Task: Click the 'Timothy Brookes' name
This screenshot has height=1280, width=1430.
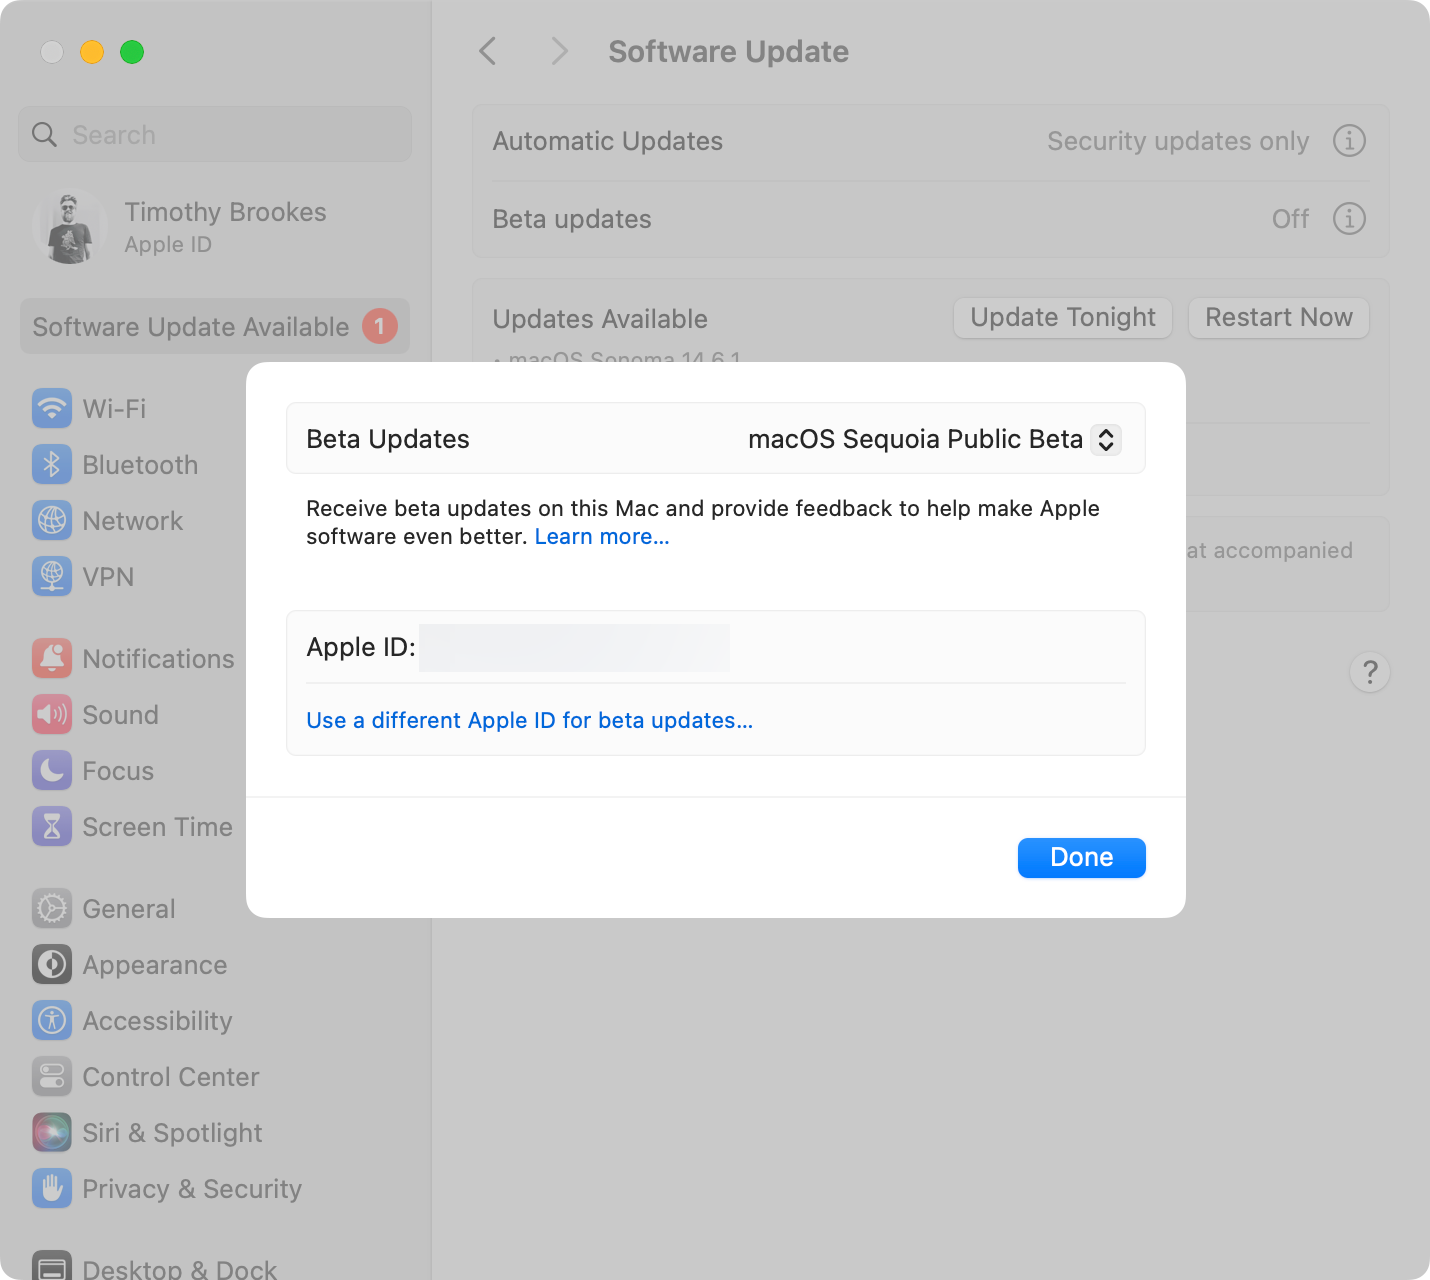Action: click(225, 212)
